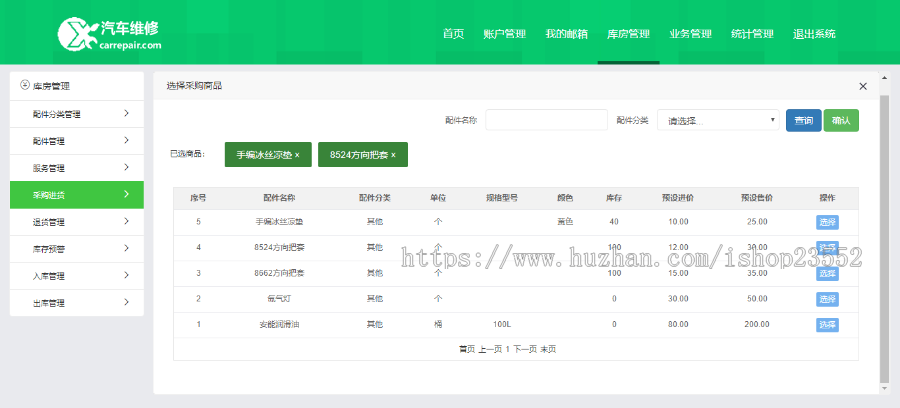Open 我的邮箱 in the top navigation
Image resolution: width=900 pixels, height=408 pixels.
567,34
